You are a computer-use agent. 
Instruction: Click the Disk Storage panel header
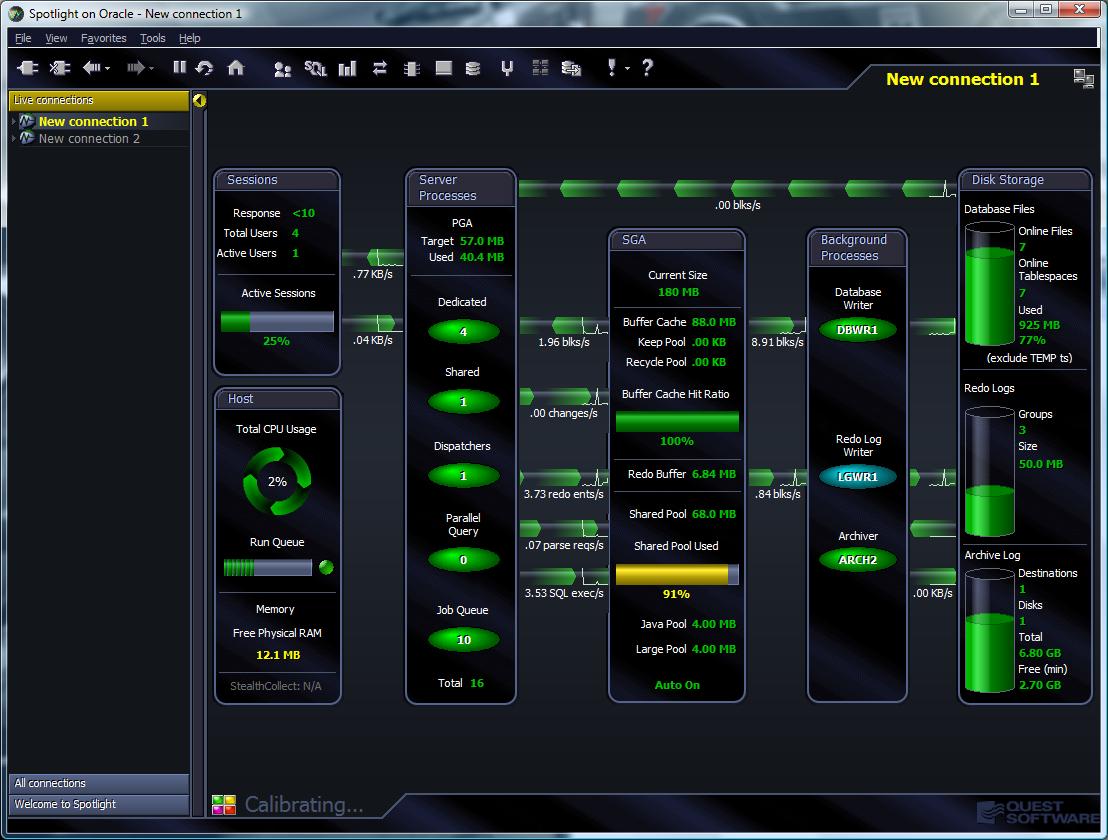[1025, 180]
